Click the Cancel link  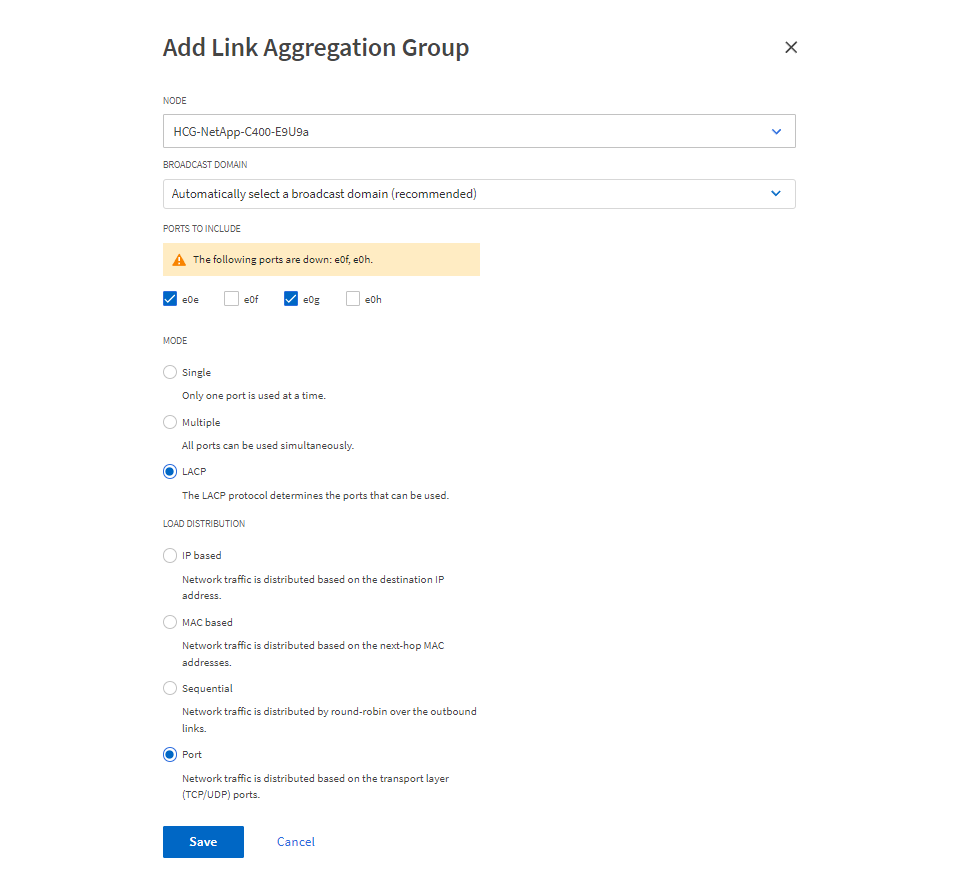tap(296, 842)
